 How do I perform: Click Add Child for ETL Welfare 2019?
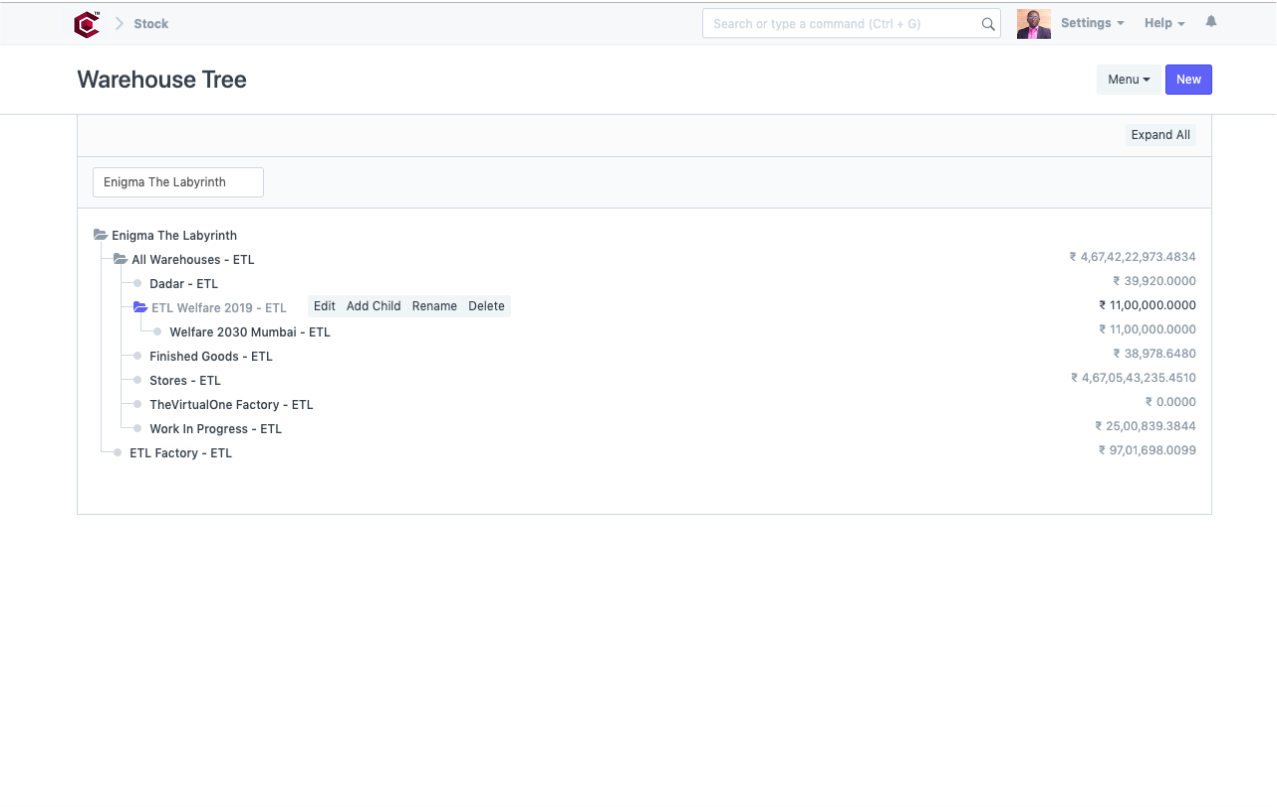click(373, 306)
